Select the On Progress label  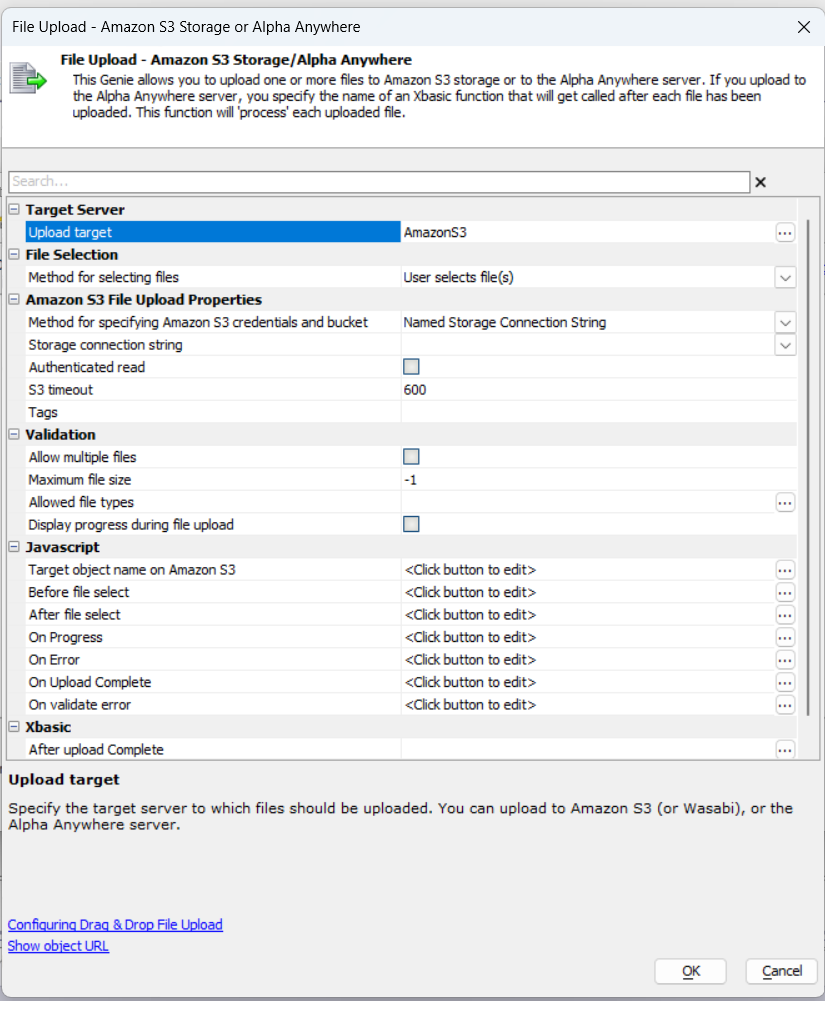point(65,637)
